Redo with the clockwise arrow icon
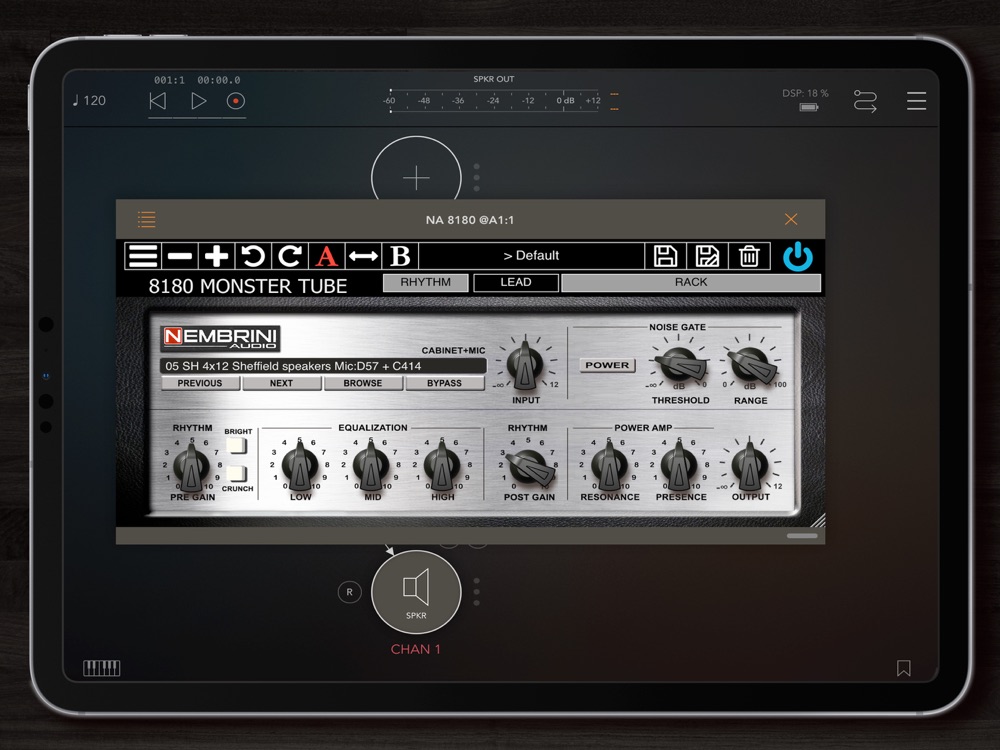Image resolution: width=1000 pixels, height=750 pixels. coord(290,256)
